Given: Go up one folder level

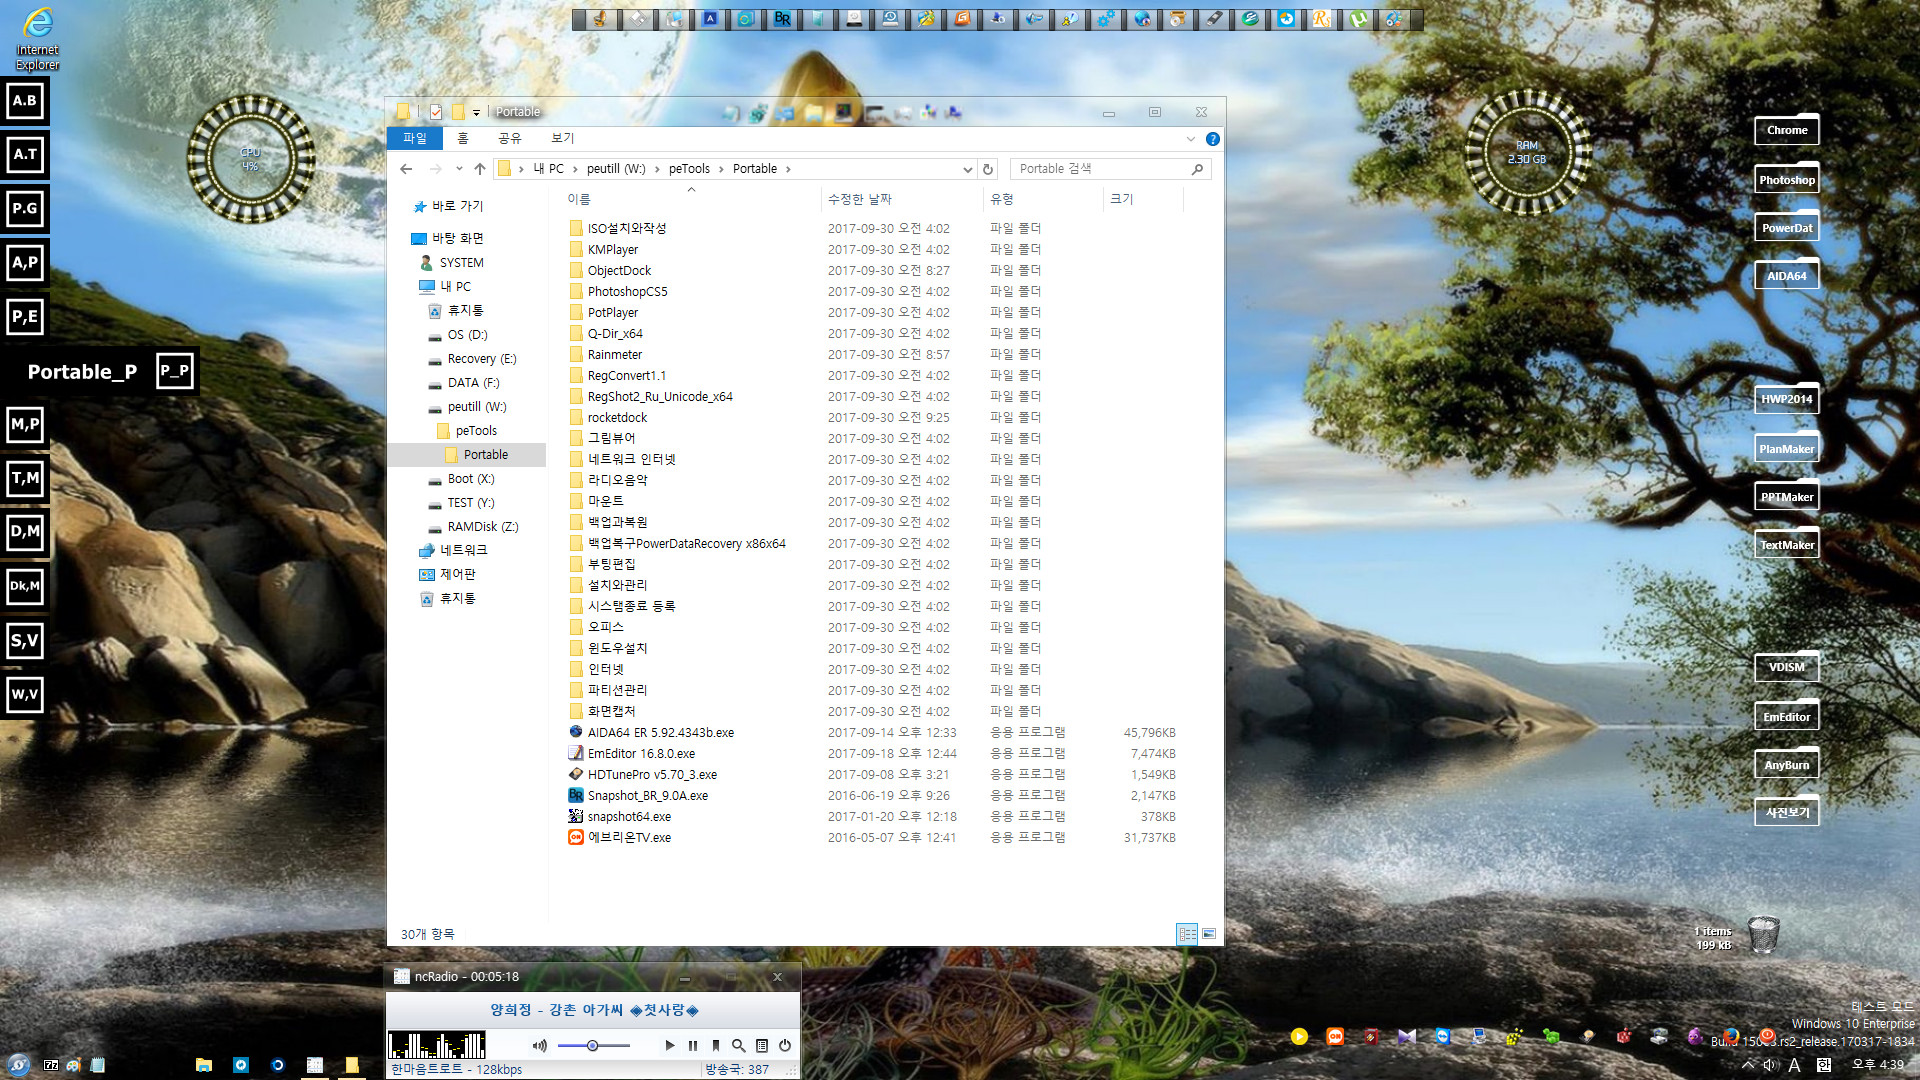Looking at the screenshot, I should pos(480,168).
